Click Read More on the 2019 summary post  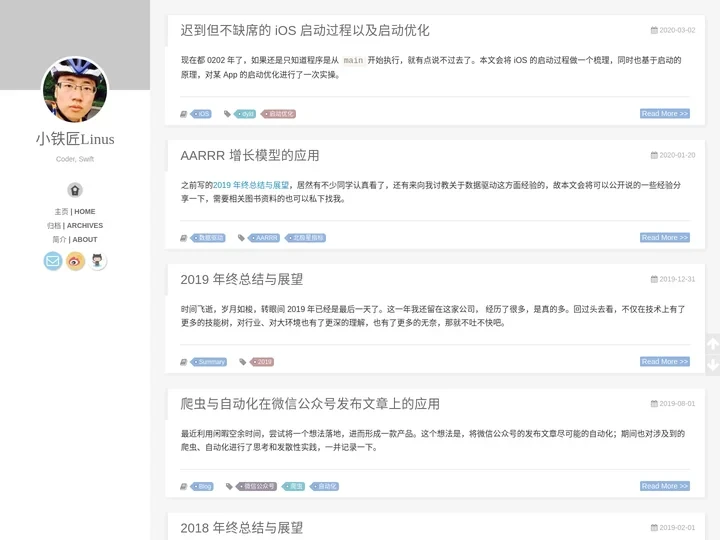coord(665,361)
